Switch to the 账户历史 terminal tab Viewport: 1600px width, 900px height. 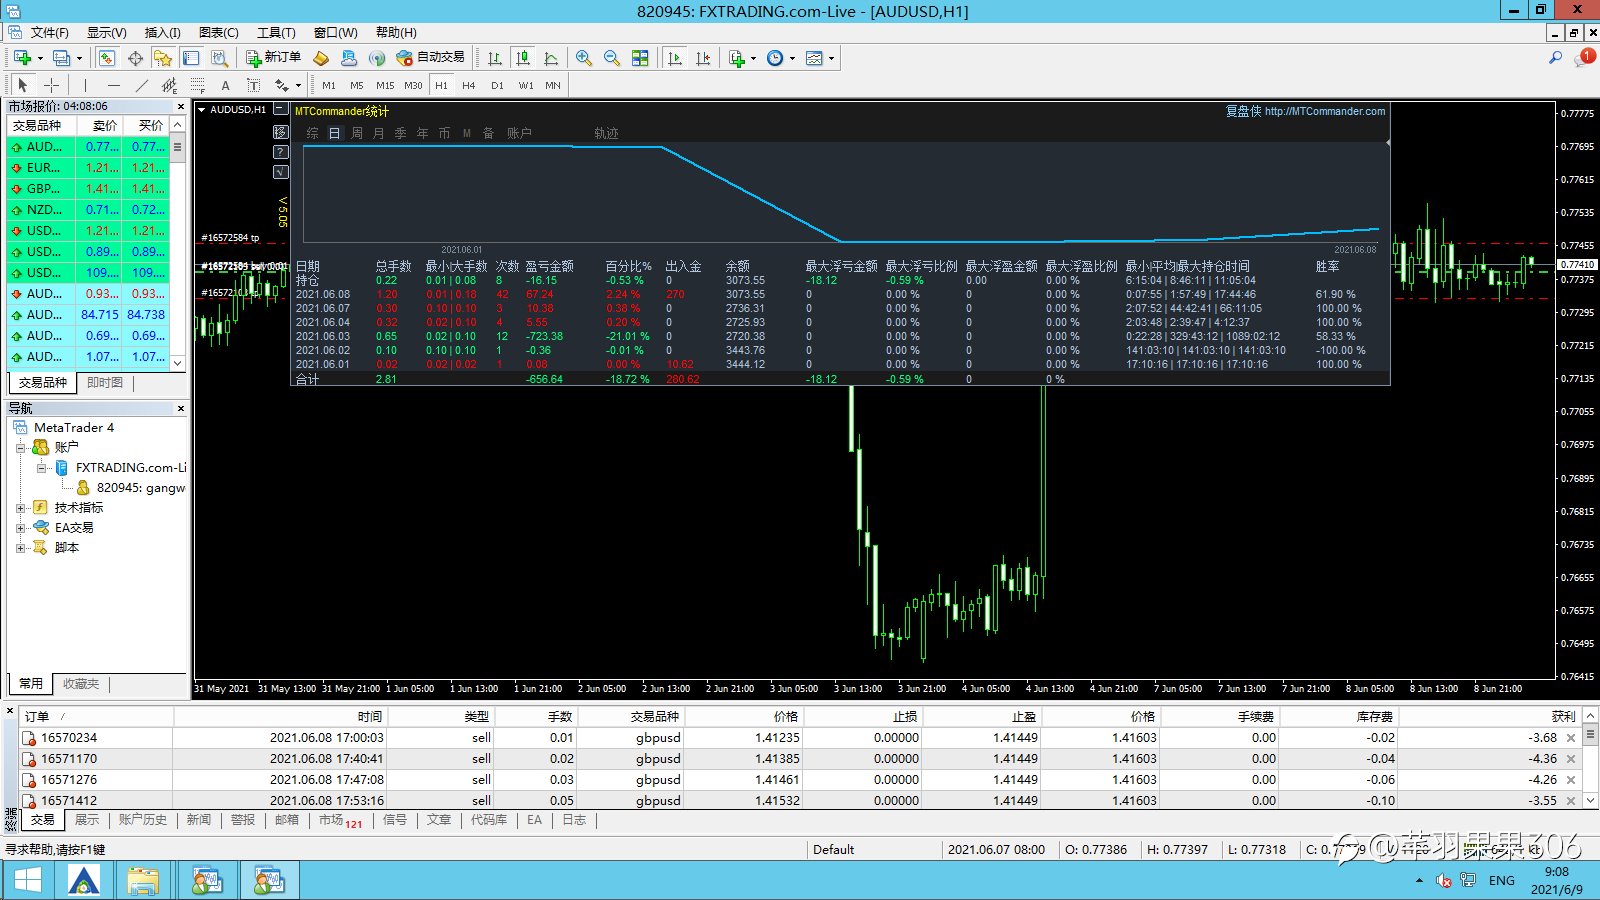coord(143,820)
